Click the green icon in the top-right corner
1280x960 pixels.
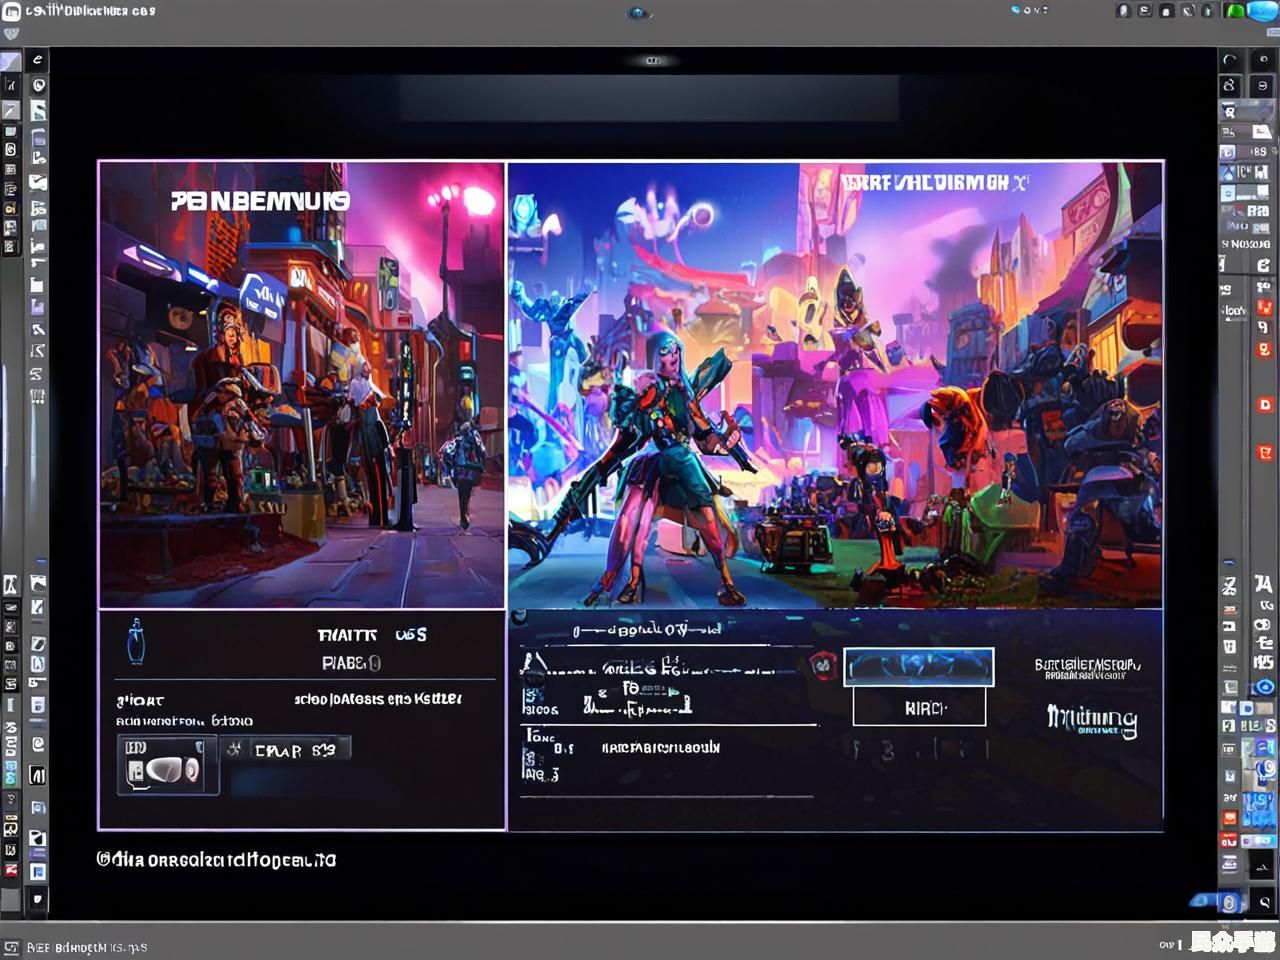1236,11
